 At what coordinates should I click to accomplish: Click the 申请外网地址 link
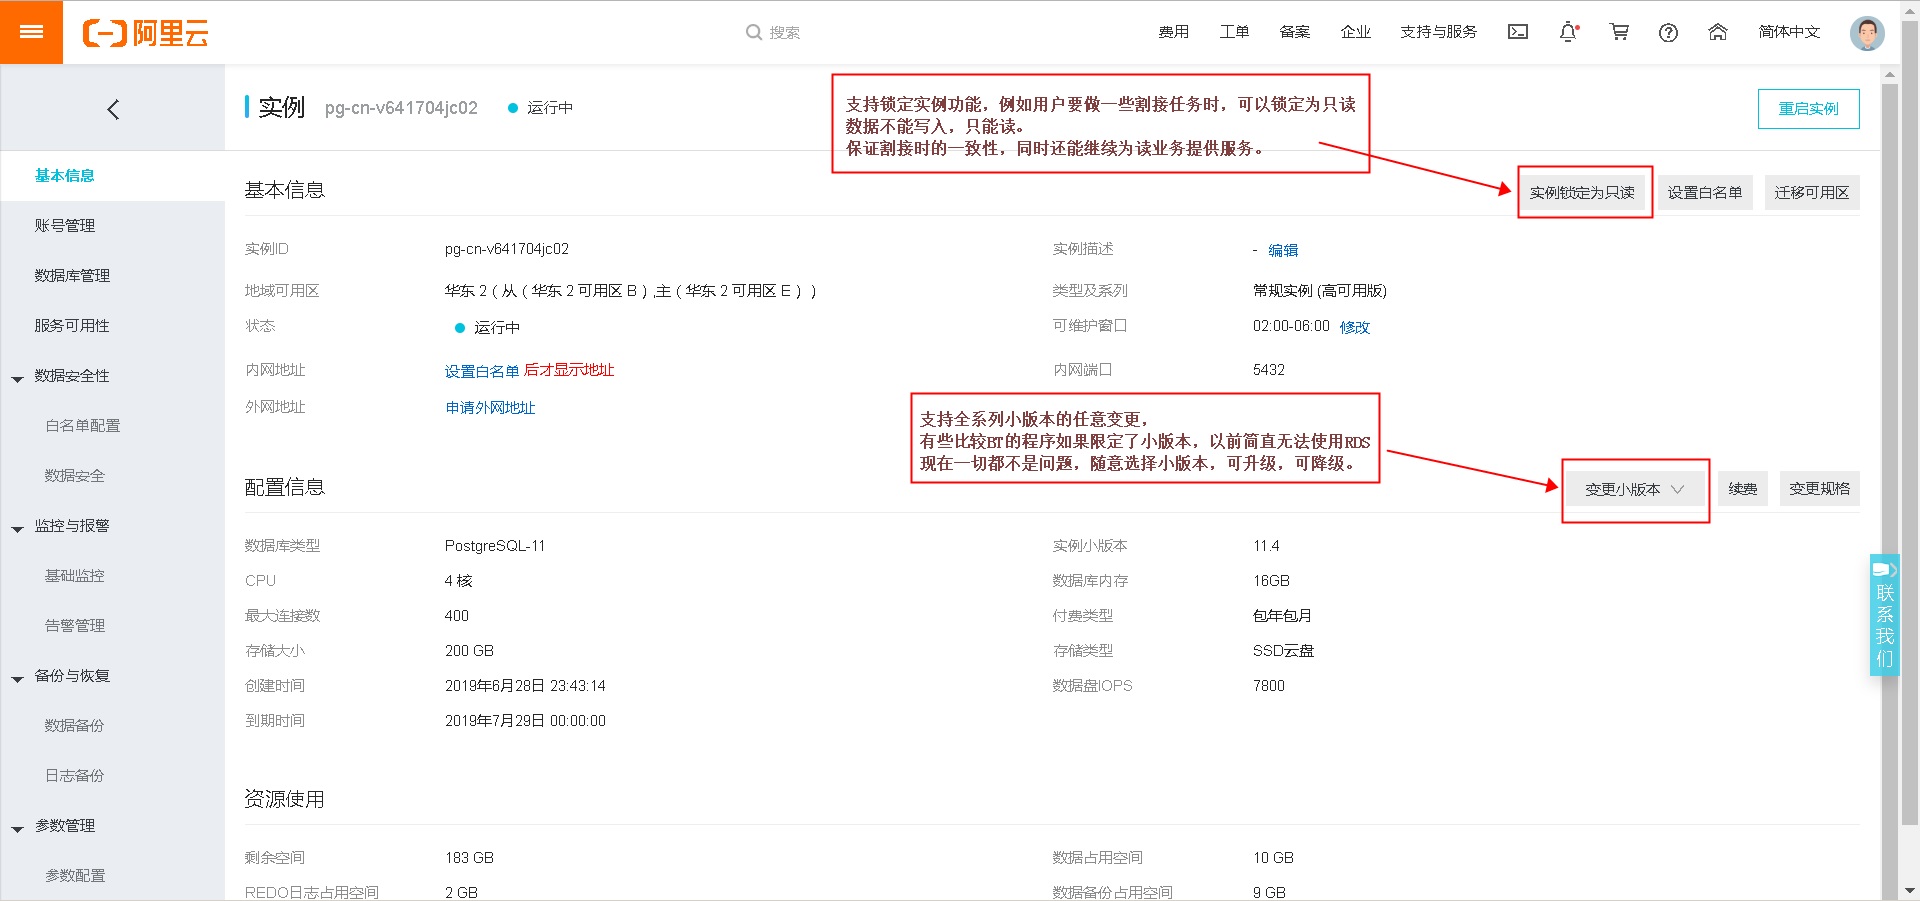click(490, 408)
